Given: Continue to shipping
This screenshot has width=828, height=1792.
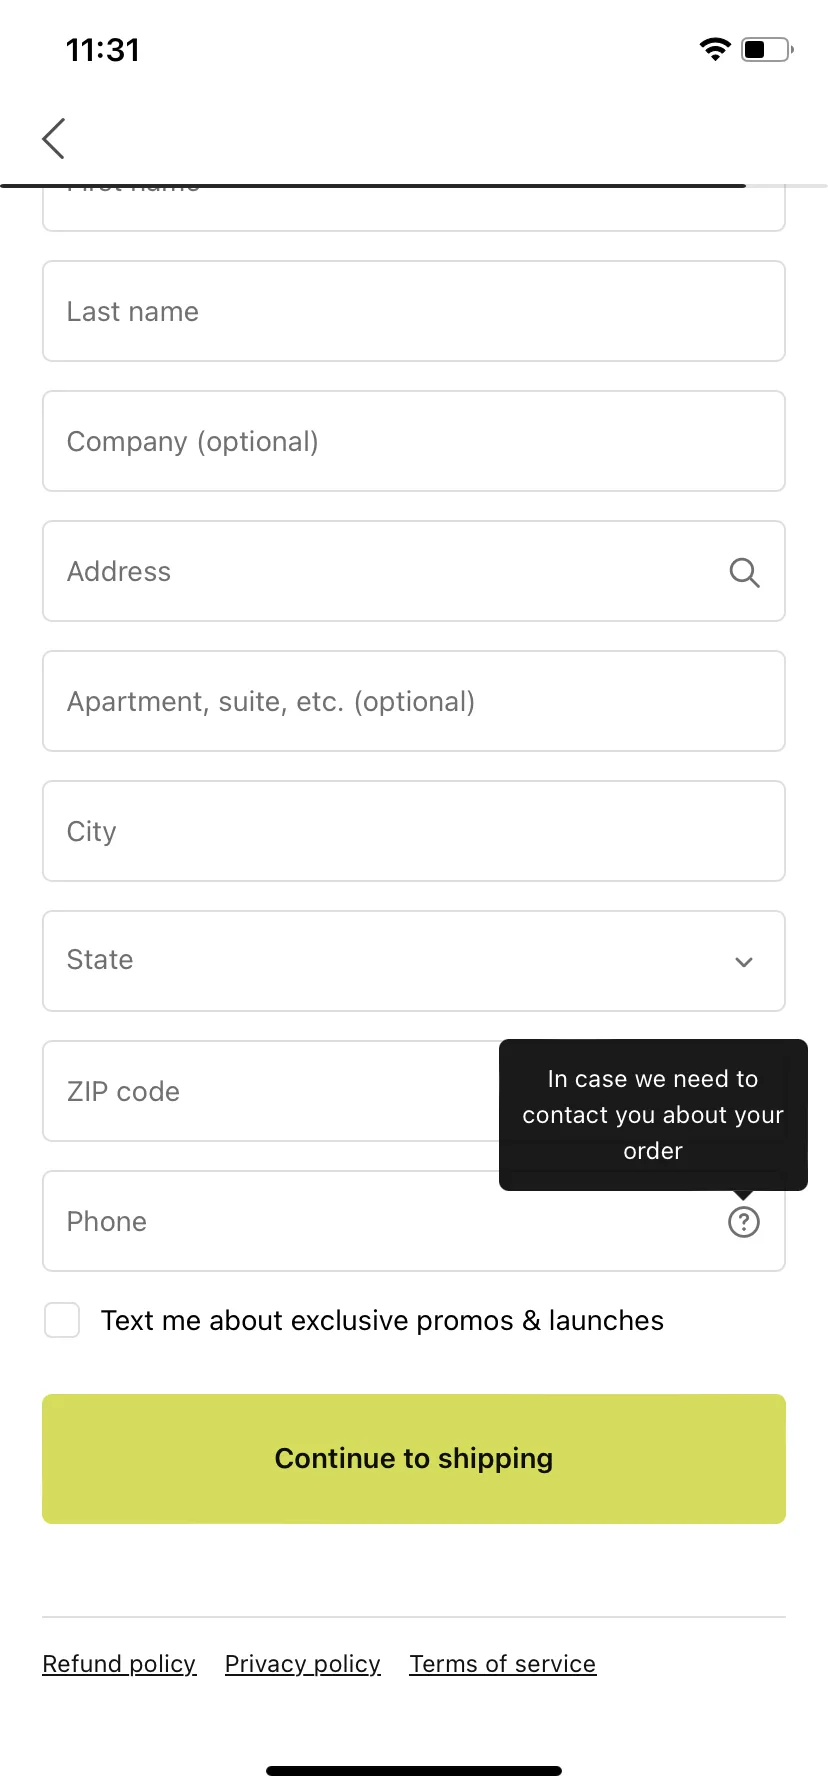Looking at the screenshot, I should pyautogui.click(x=414, y=1459).
